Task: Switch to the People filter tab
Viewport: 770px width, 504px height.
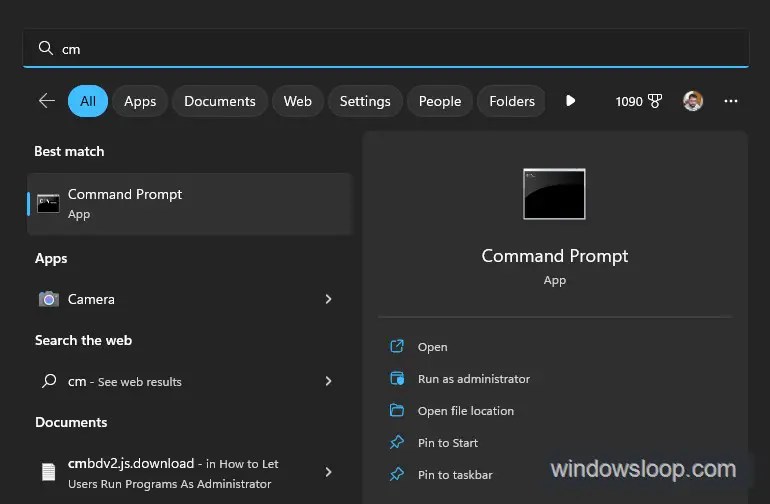Action: 440,101
